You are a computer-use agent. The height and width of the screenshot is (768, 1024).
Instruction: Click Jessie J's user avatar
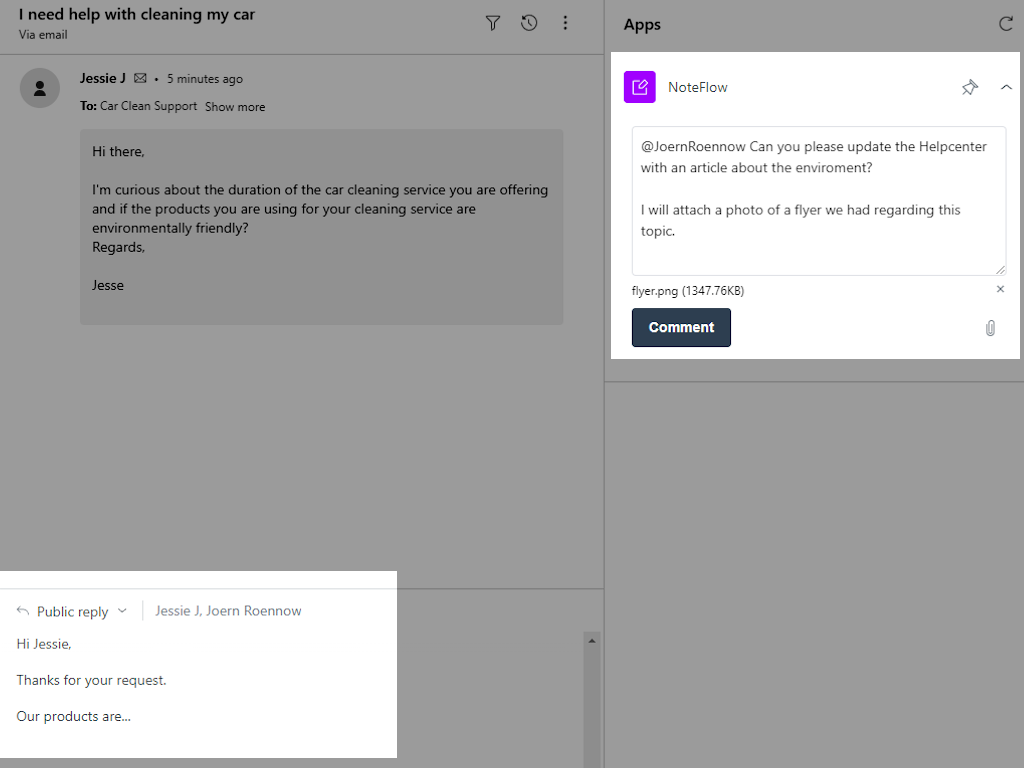pos(40,88)
